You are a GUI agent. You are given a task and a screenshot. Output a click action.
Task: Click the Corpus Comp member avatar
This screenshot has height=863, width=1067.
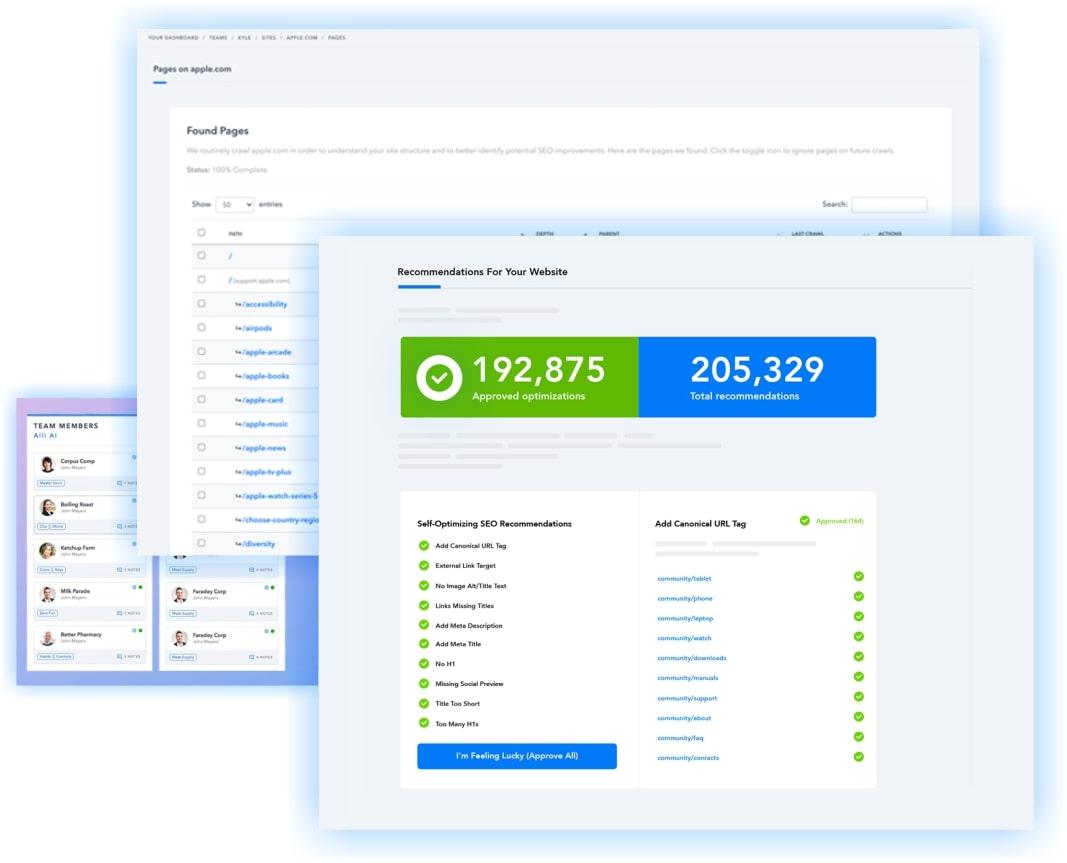[x=47, y=464]
